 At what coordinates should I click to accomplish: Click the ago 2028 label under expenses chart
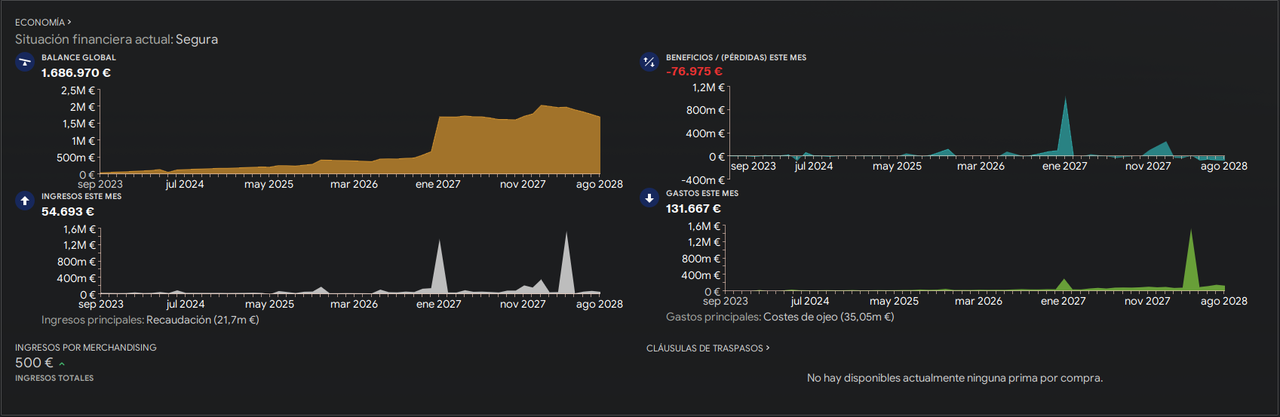[1222, 300]
